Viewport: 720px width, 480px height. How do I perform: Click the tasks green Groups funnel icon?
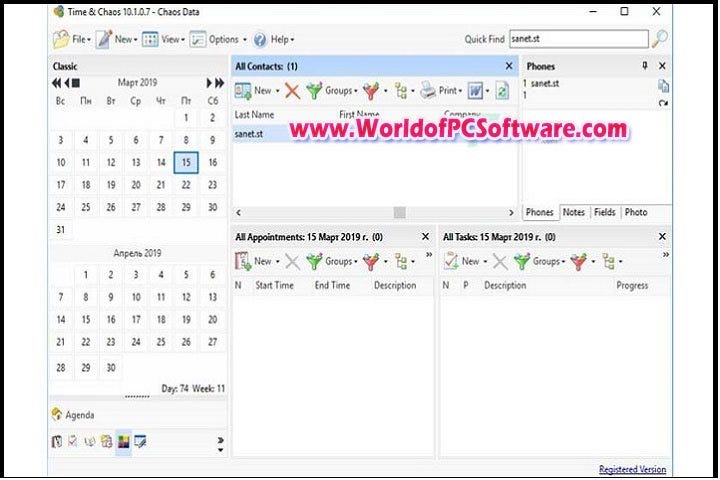522,261
